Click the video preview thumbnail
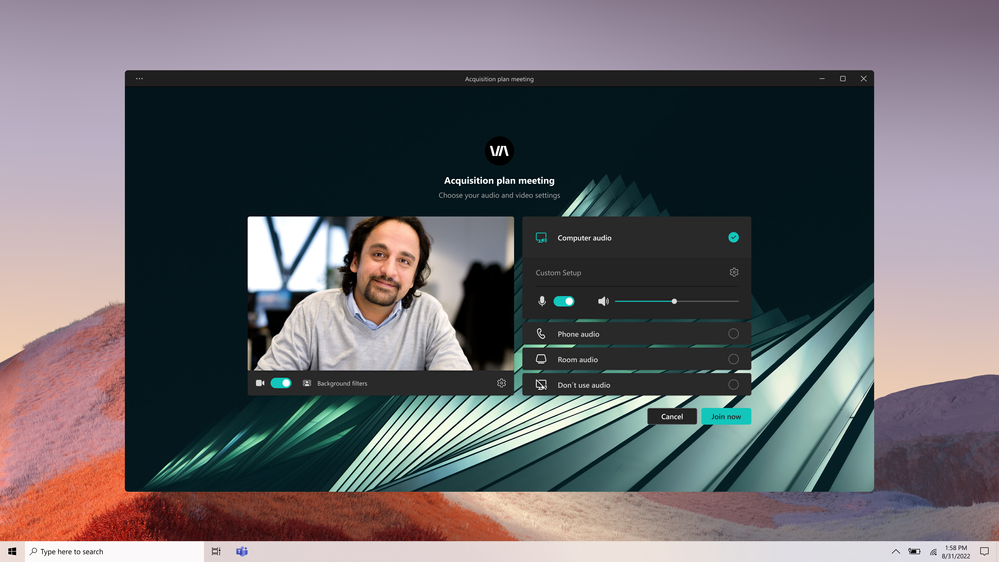 380,294
